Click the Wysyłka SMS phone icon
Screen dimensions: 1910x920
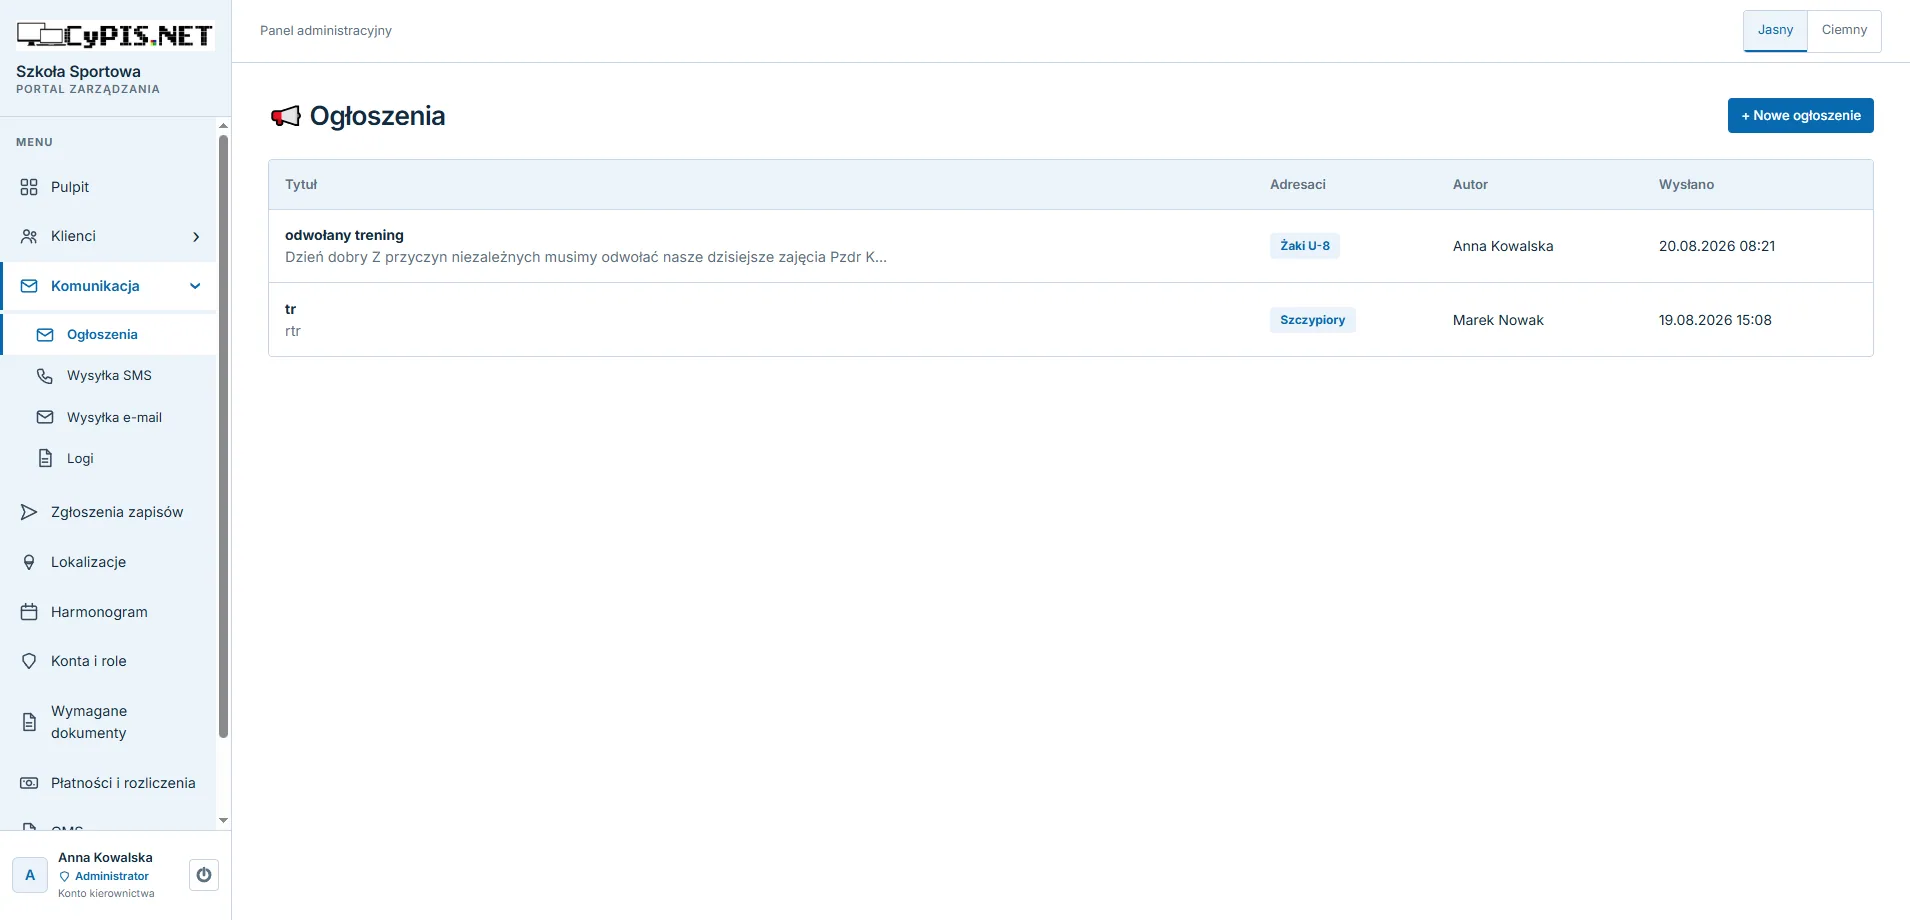45,376
